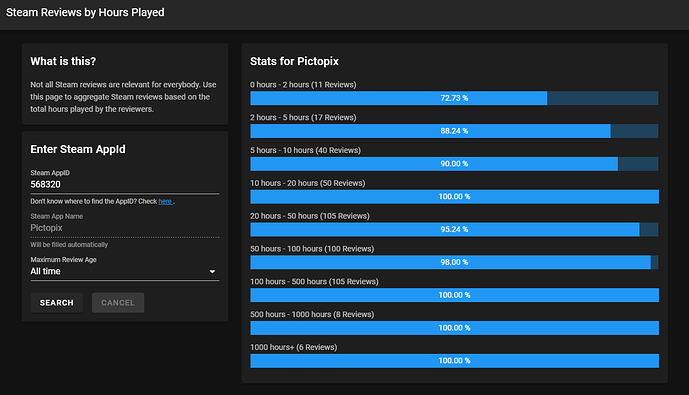Click the 100 hours - 500 hours bar

click(x=454, y=295)
